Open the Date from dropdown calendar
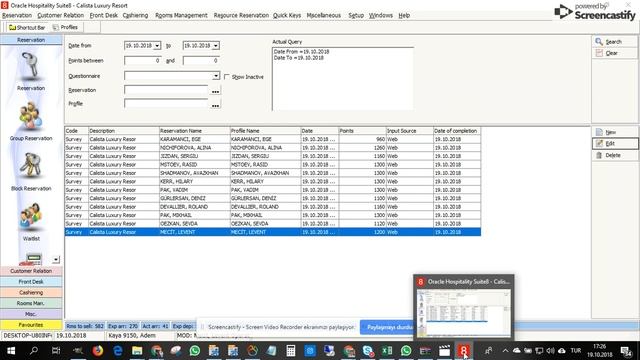This screenshot has width=640, height=360. (x=157, y=46)
